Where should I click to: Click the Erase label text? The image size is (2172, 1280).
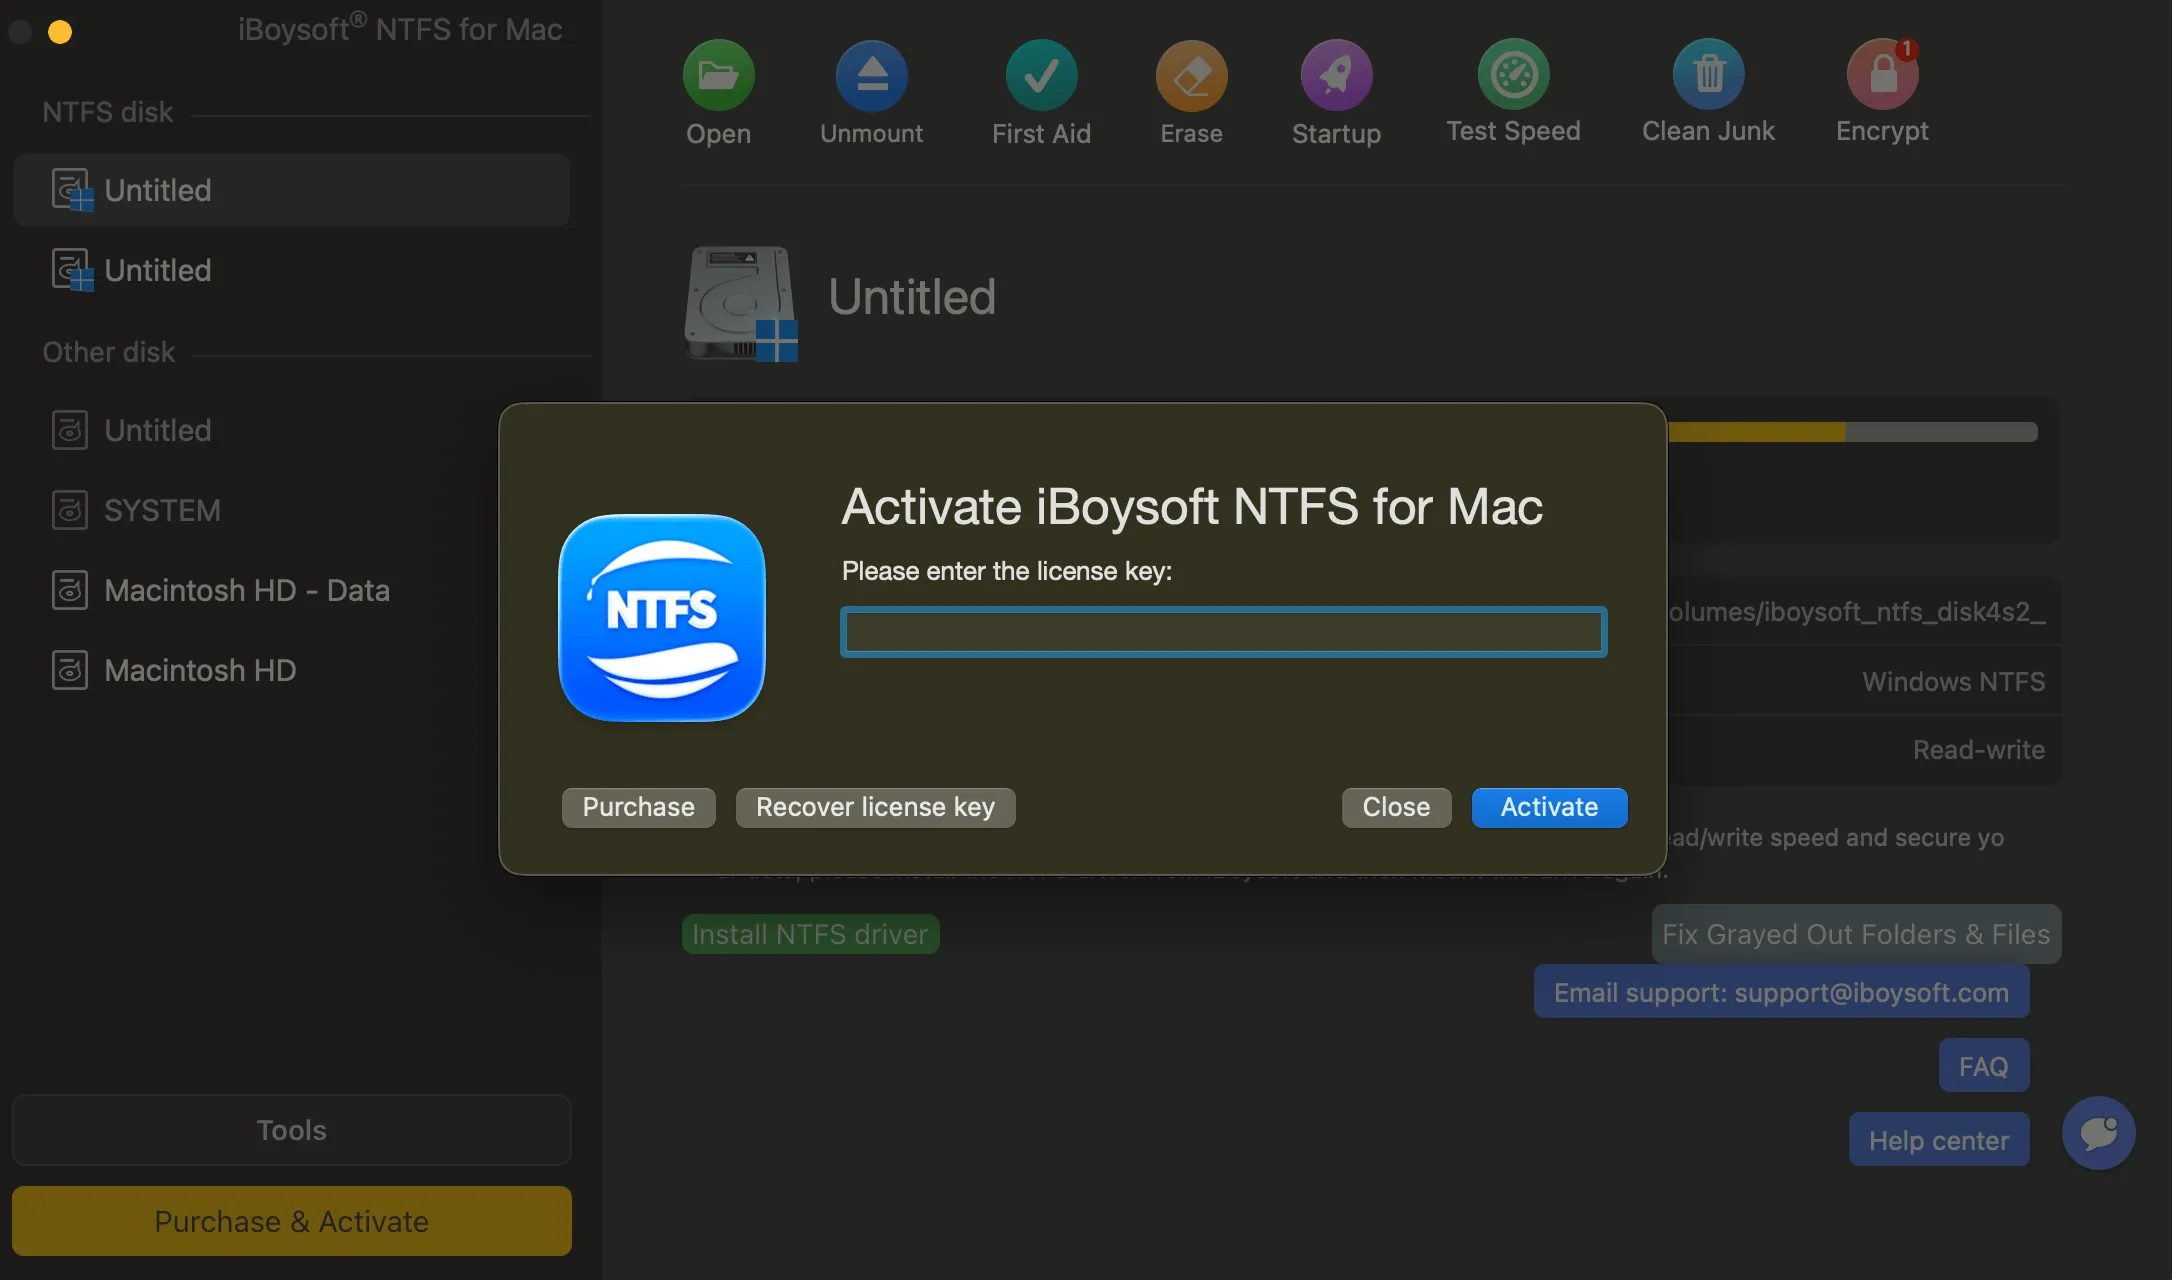coord(1191,134)
